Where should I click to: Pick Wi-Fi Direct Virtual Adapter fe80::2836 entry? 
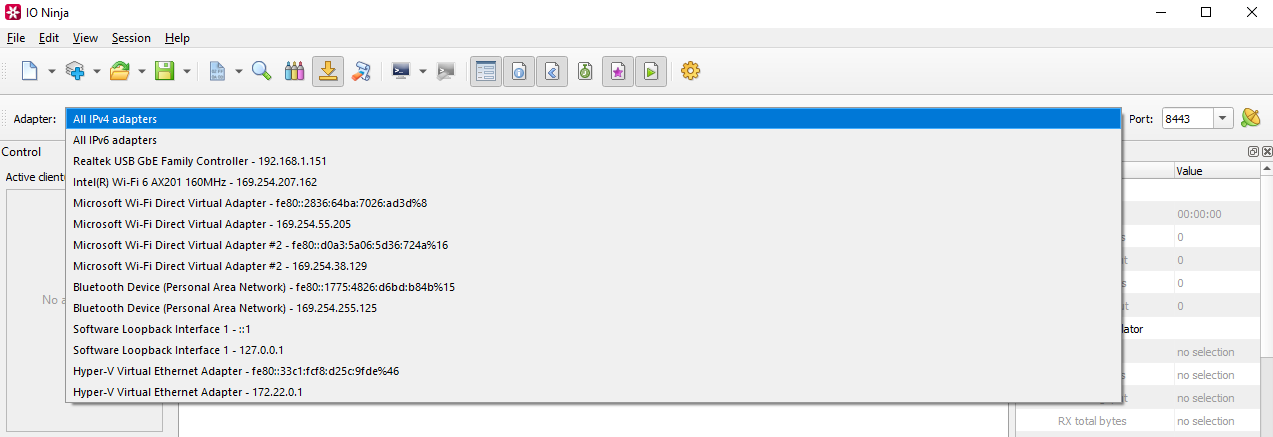[593, 203]
